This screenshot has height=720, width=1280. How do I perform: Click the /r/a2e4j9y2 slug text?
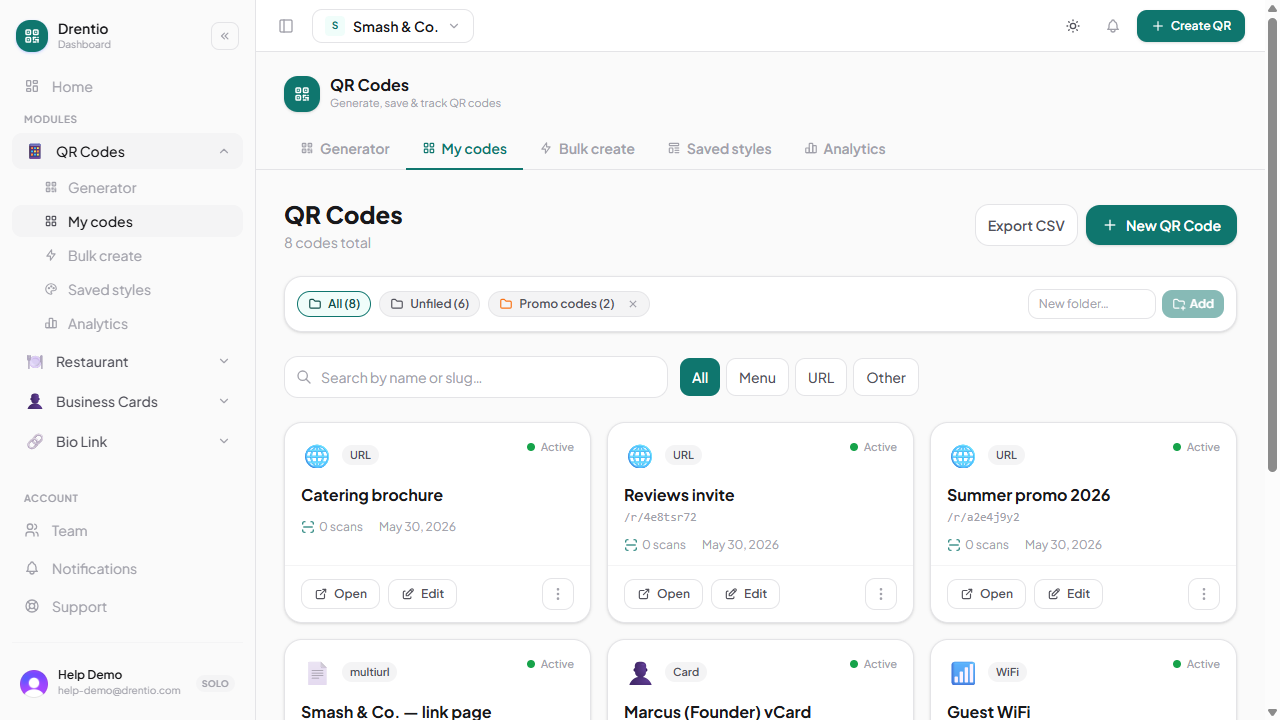tap(983, 518)
